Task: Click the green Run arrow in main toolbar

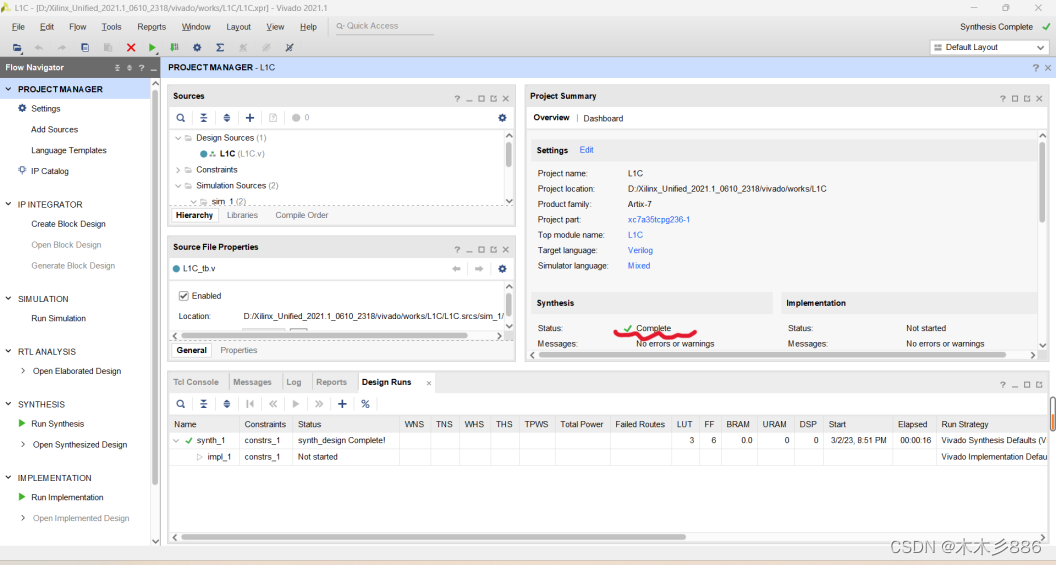Action: click(152, 47)
